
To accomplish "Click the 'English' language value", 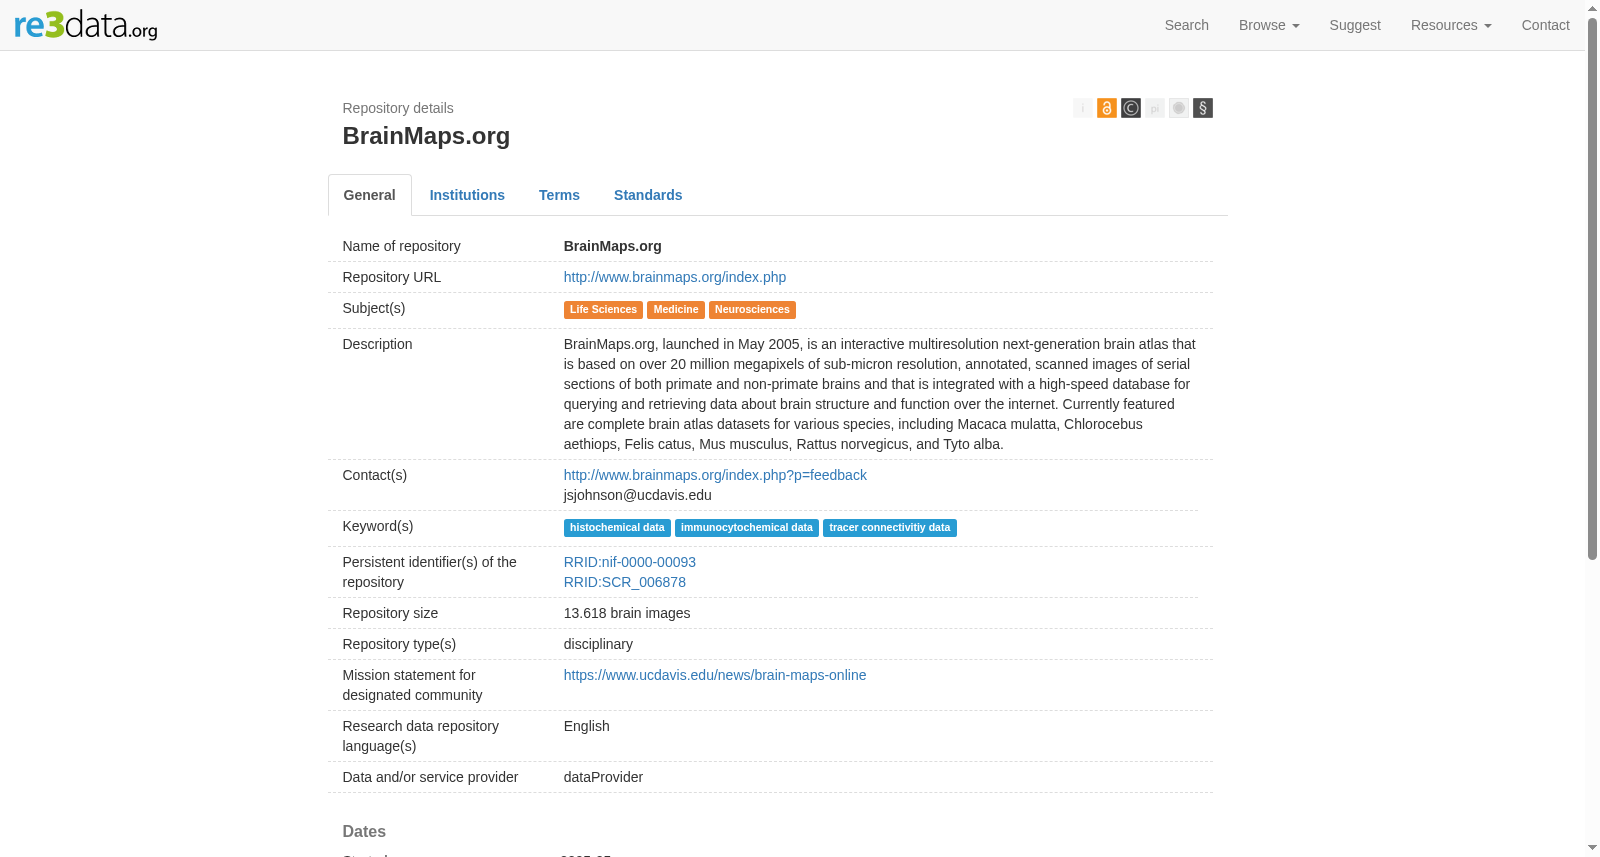I will pyautogui.click(x=587, y=726).
